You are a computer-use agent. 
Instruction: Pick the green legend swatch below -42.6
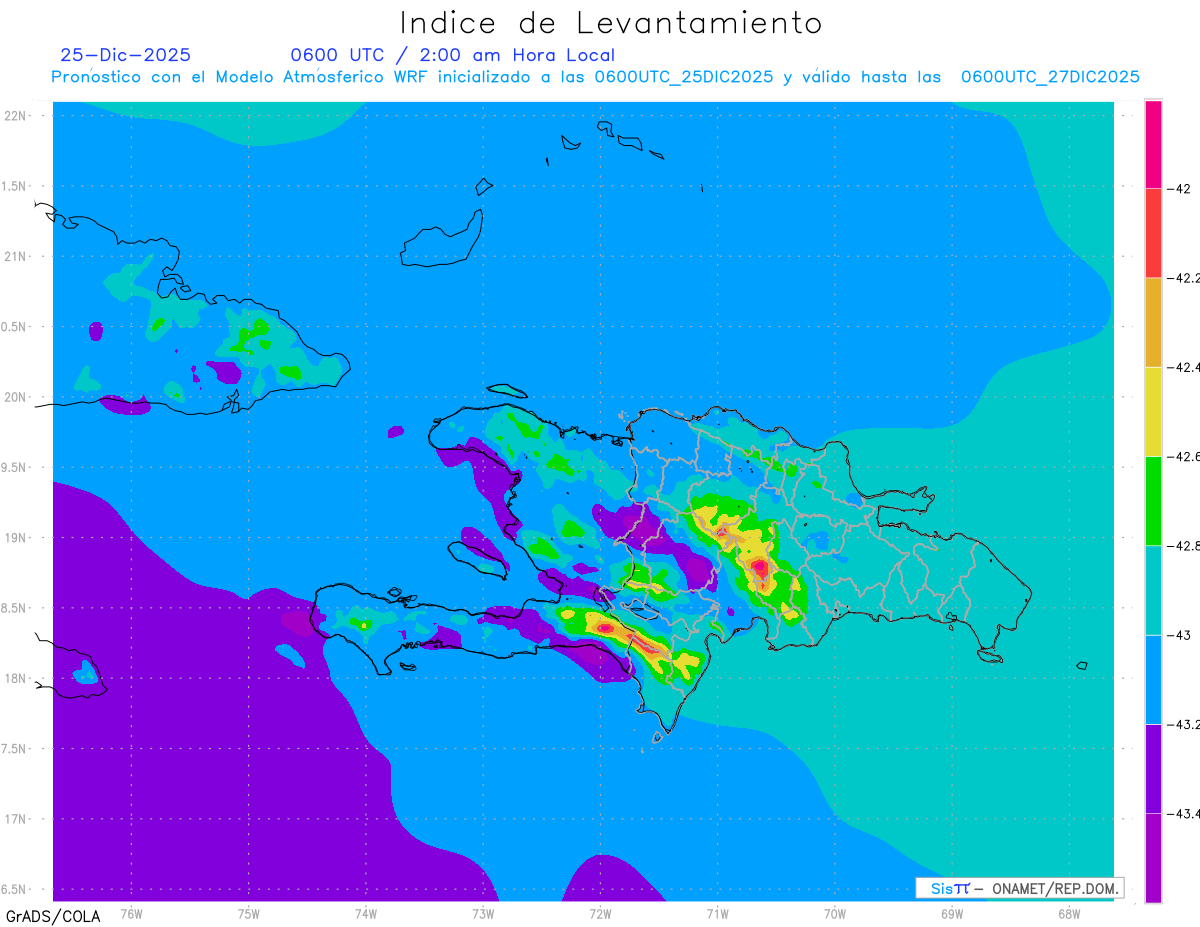[x=1153, y=501]
